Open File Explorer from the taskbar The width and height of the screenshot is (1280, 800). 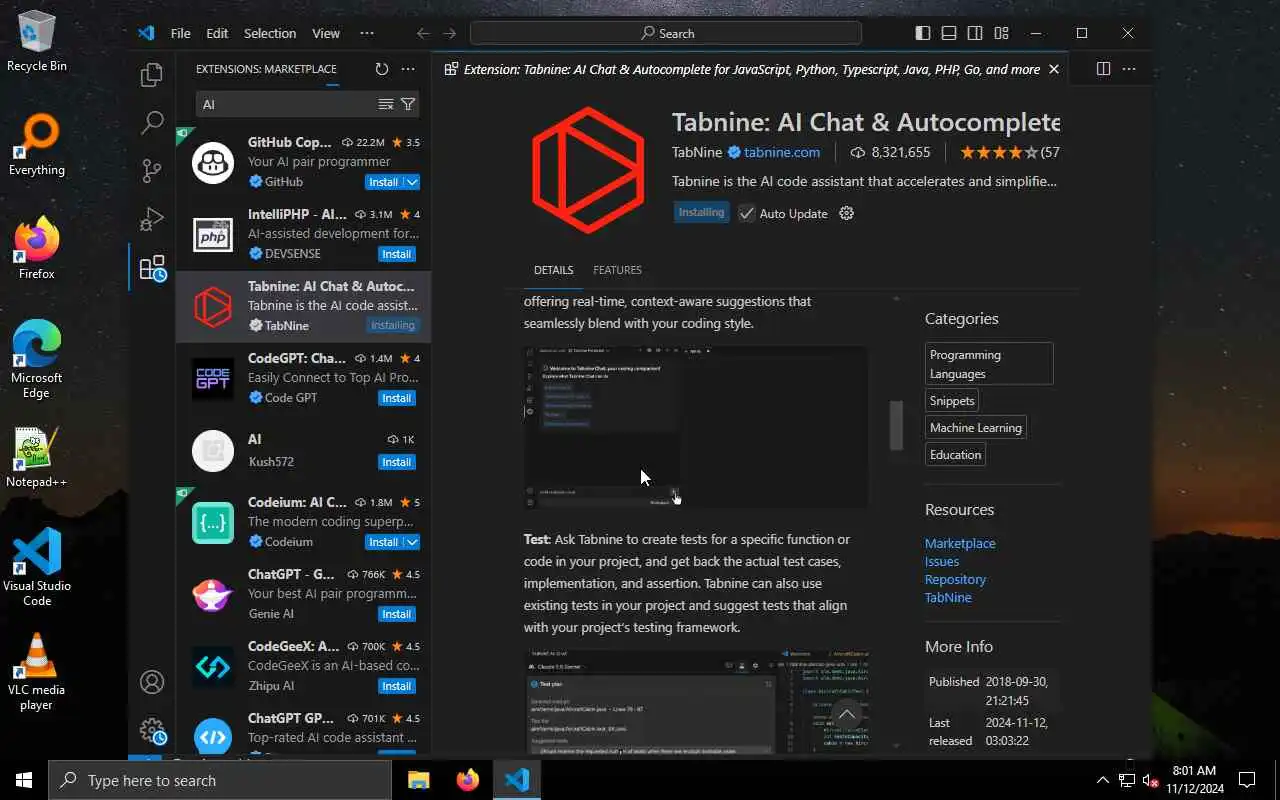pyautogui.click(x=418, y=780)
